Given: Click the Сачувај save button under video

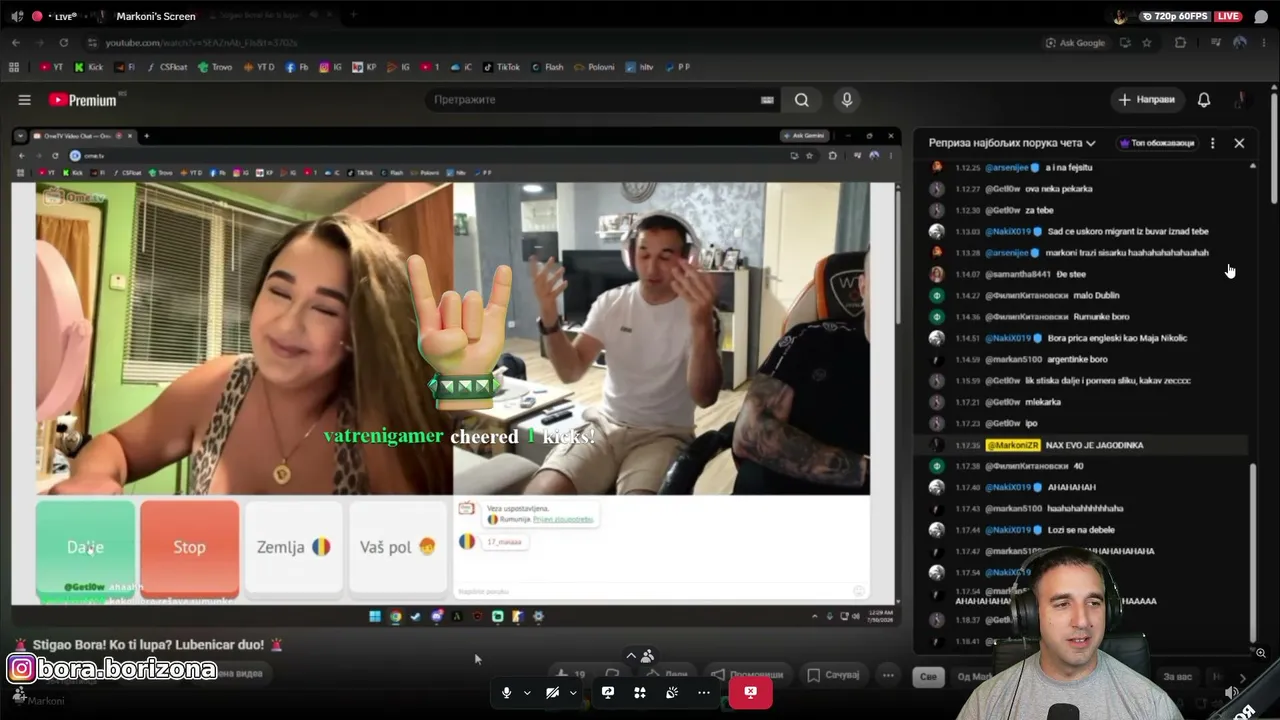Looking at the screenshot, I should coord(833,675).
